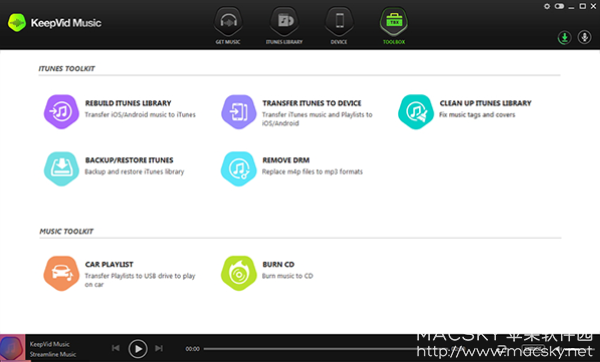600x362 pixels.
Task: Click 'Burn music to CD' text
Action: click(x=287, y=276)
